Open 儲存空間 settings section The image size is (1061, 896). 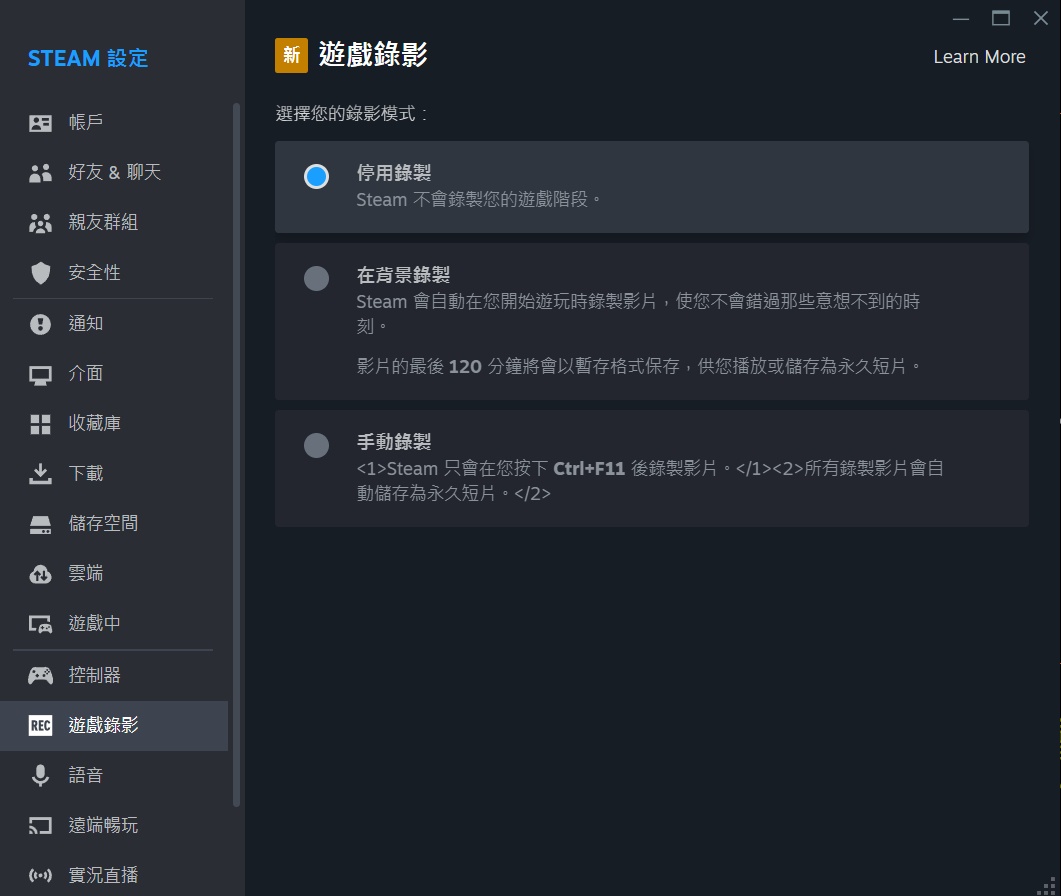pyautogui.click(x=103, y=524)
